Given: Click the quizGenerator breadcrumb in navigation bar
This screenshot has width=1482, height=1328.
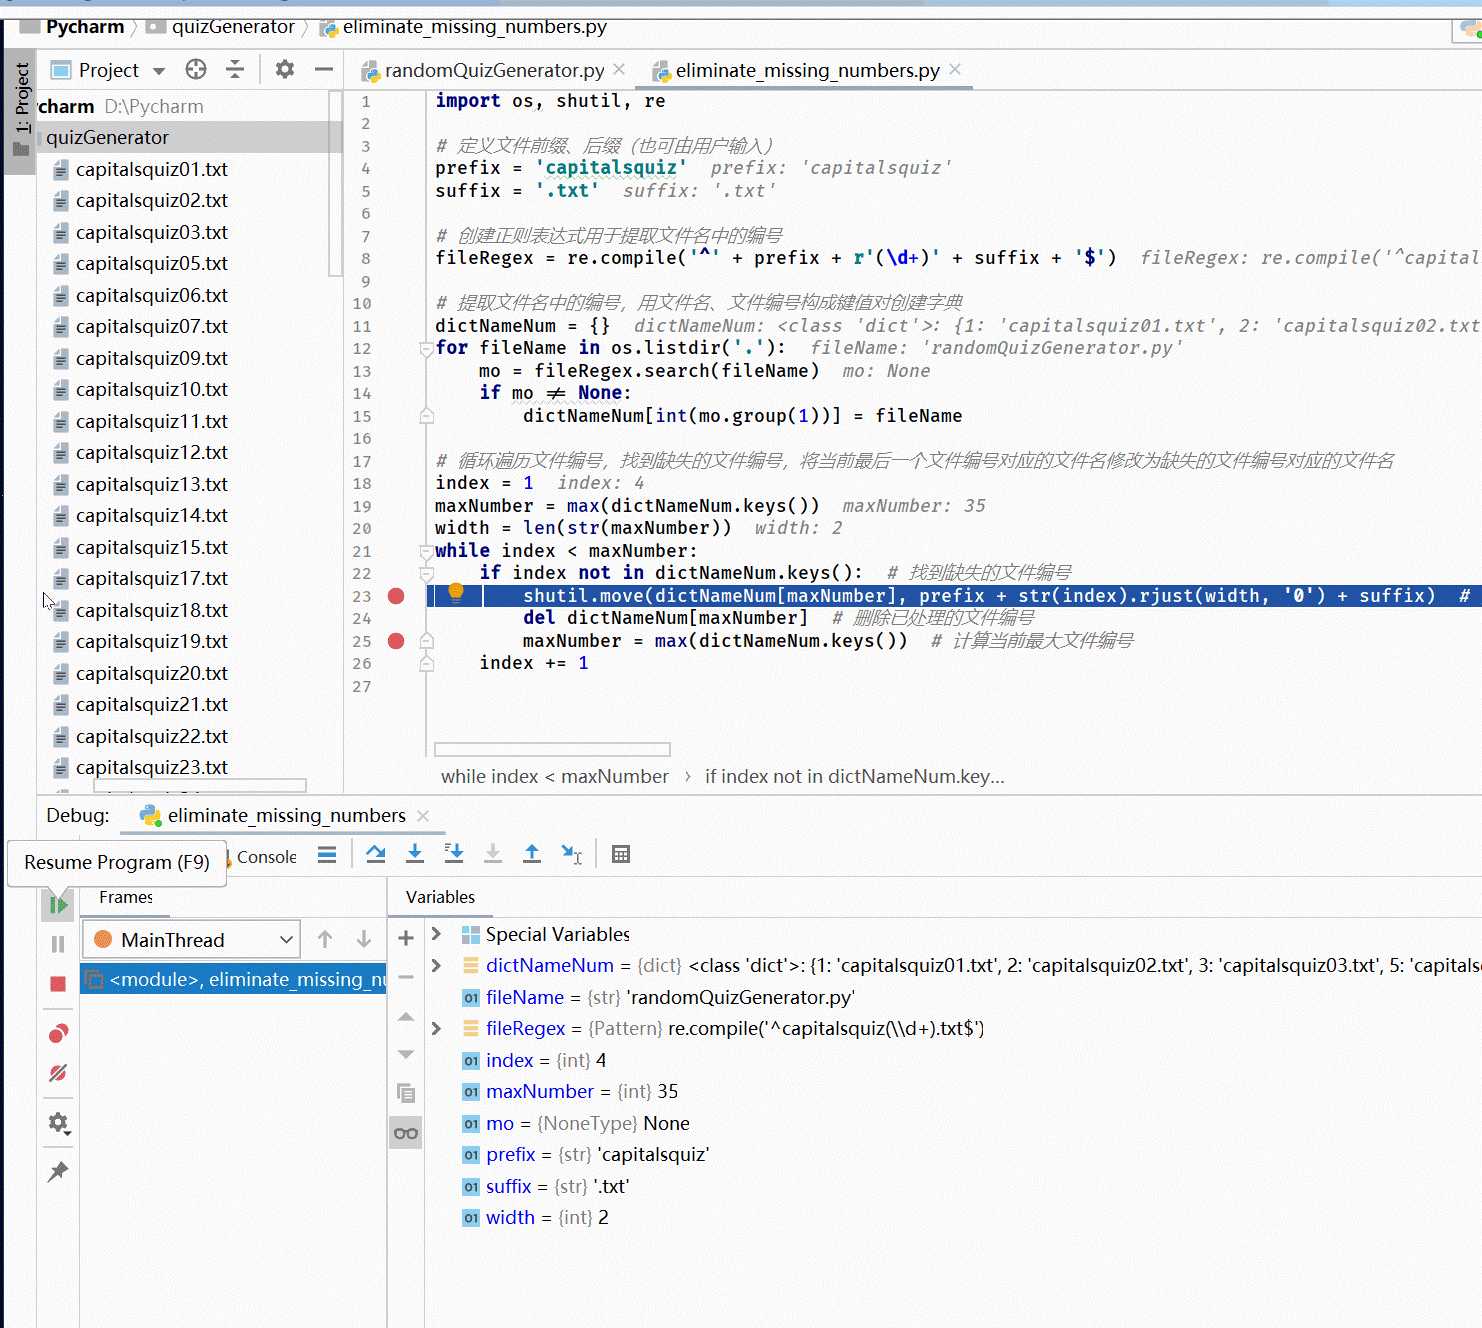Looking at the screenshot, I should point(233,27).
